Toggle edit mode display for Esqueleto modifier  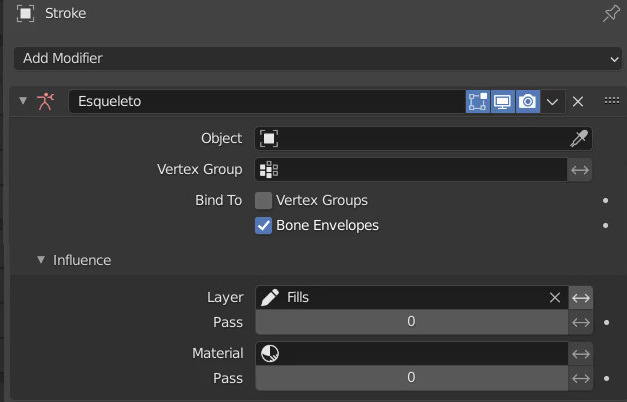point(478,102)
